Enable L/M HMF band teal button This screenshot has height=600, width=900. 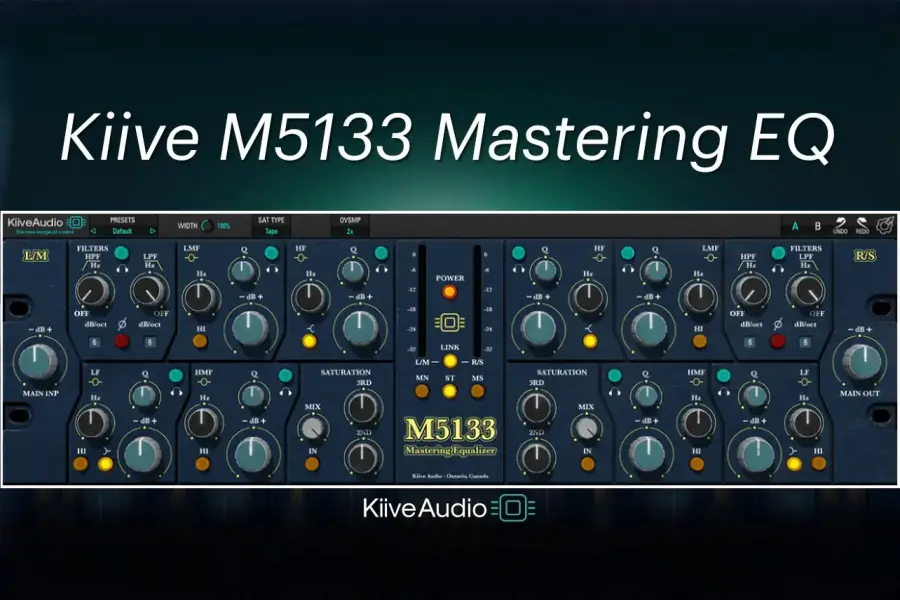click(x=285, y=376)
